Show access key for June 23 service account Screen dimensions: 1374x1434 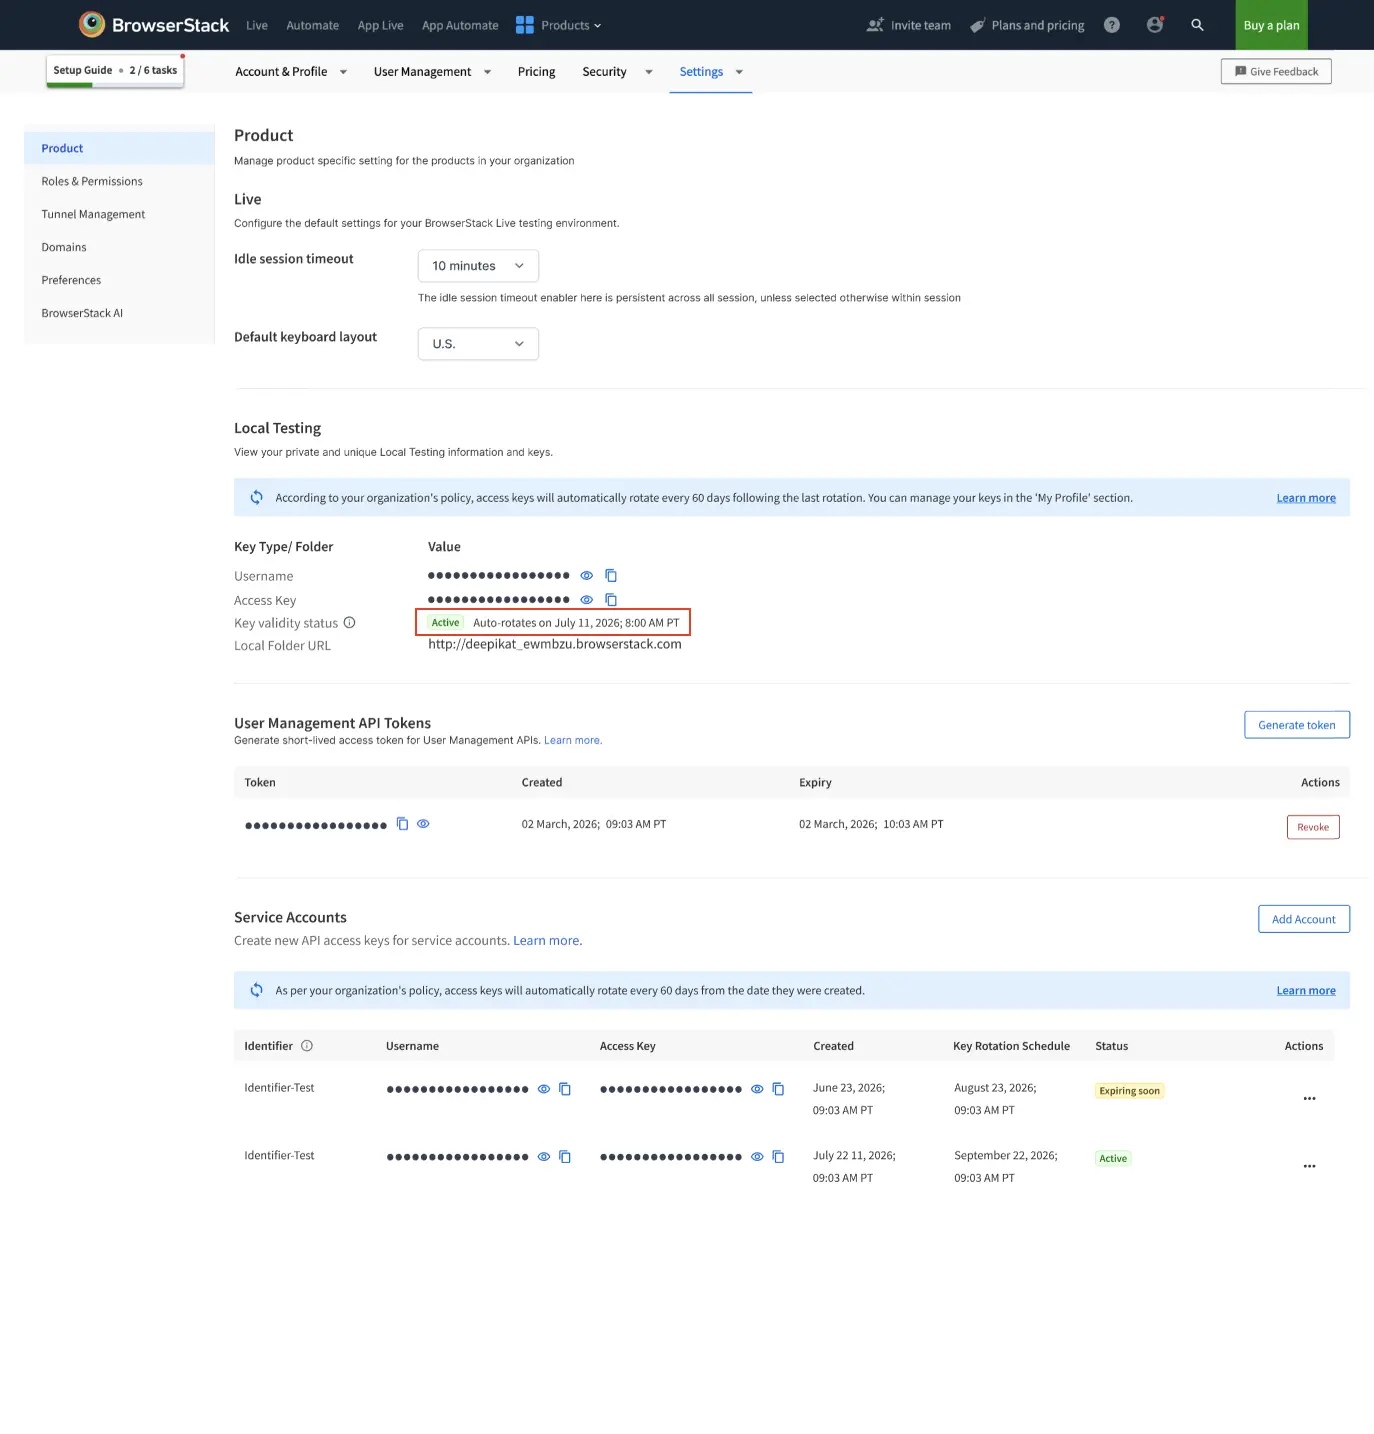tap(757, 1089)
